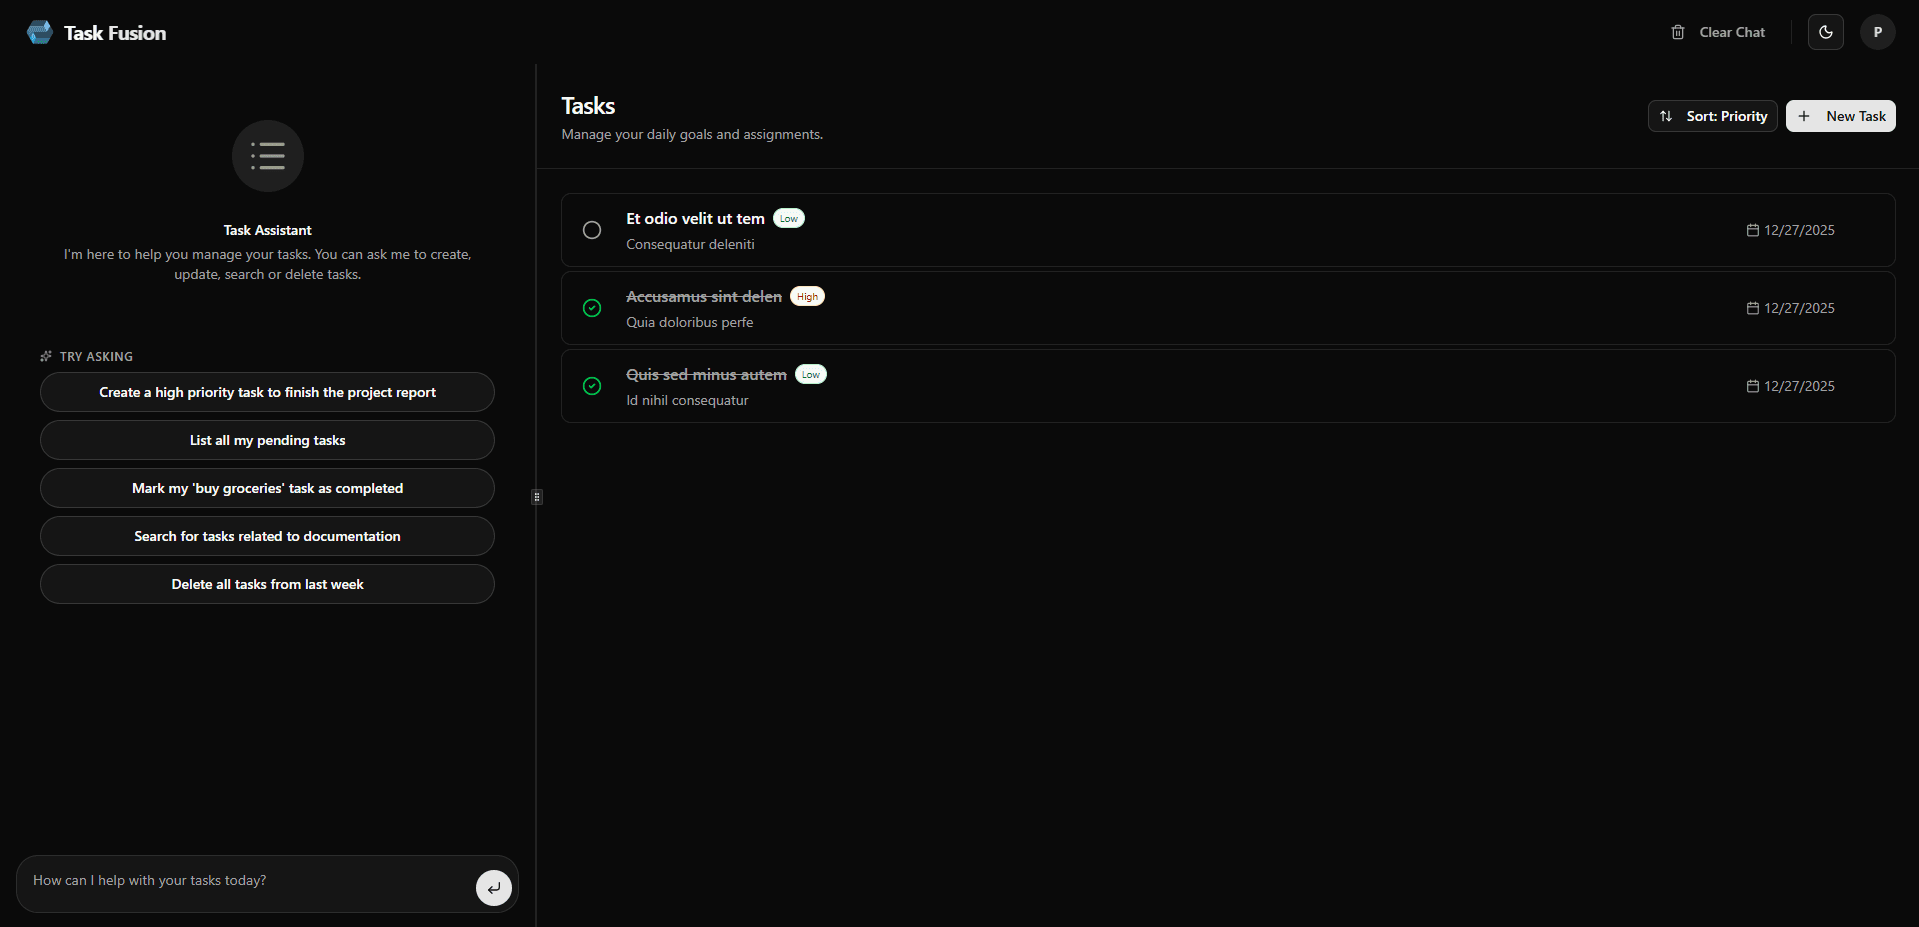The width and height of the screenshot is (1919, 927).
Task: Click the 'High' priority badge
Action: click(807, 296)
